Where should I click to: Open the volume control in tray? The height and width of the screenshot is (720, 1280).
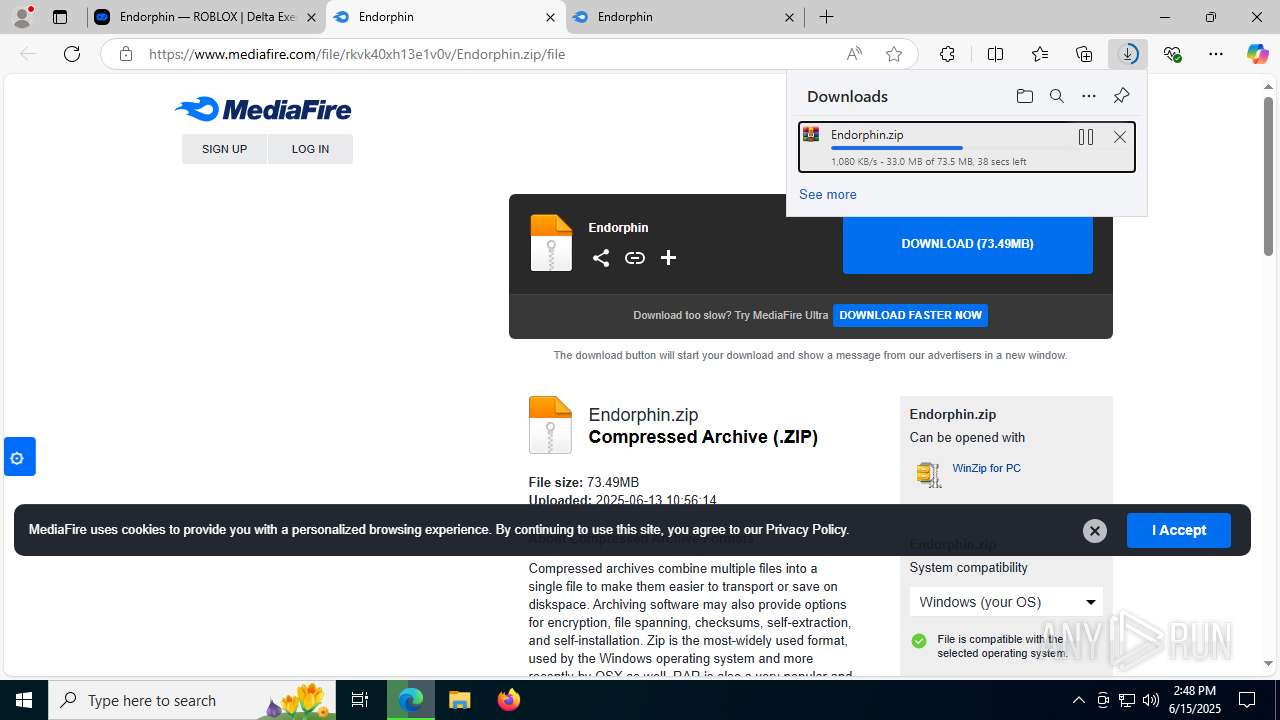(x=1151, y=700)
